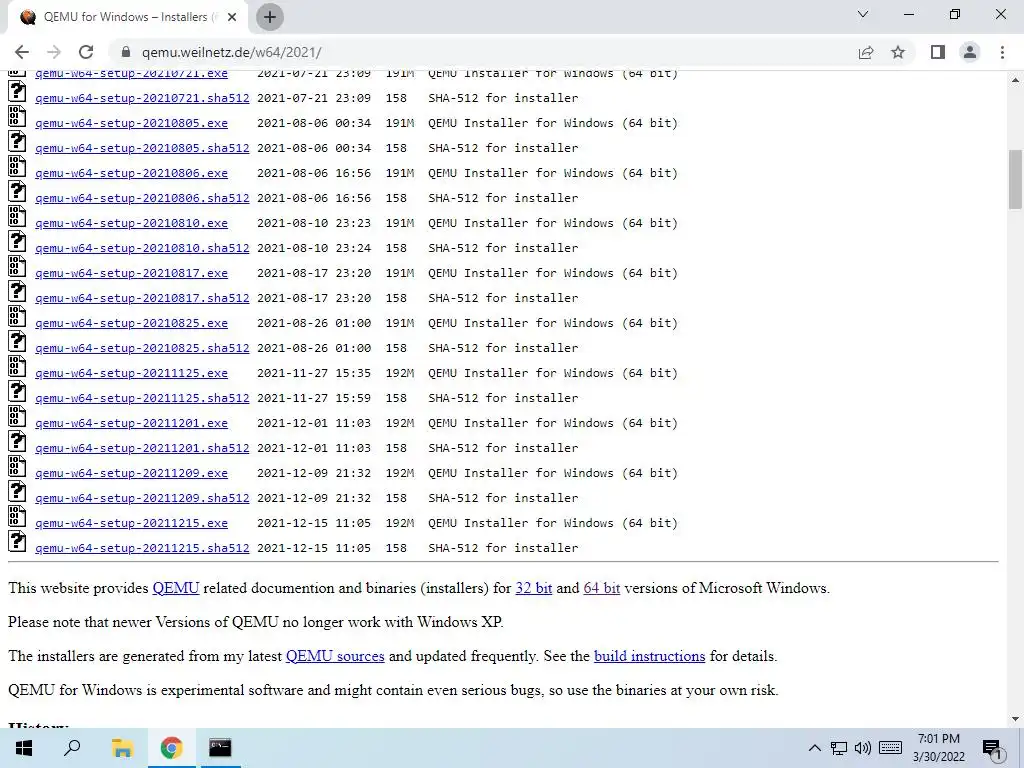Open qemu-w64-setup-20210806.sha512 link
Image resolution: width=1024 pixels, height=768 pixels.
point(142,198)
